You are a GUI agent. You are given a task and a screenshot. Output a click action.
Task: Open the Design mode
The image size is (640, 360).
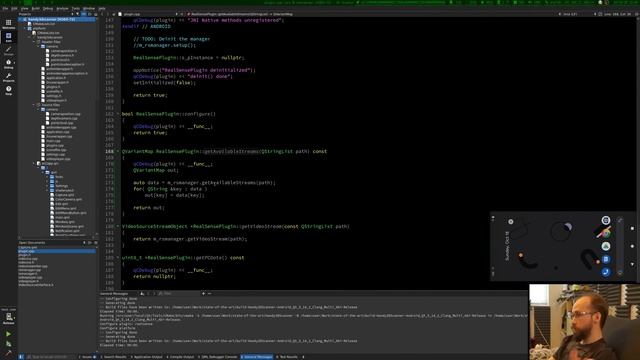(8, 51)
